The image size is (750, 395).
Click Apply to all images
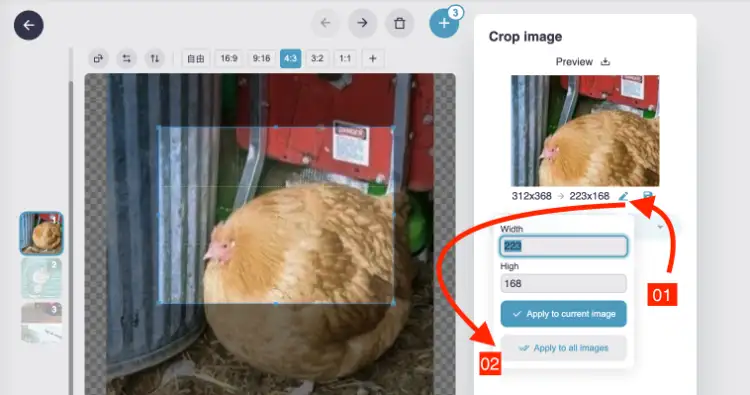pos(563,348)
